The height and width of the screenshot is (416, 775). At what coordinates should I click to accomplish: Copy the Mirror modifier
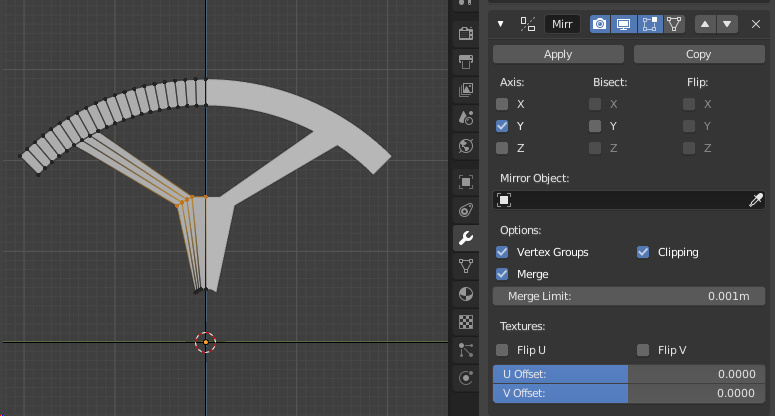[x=699, y=54]
